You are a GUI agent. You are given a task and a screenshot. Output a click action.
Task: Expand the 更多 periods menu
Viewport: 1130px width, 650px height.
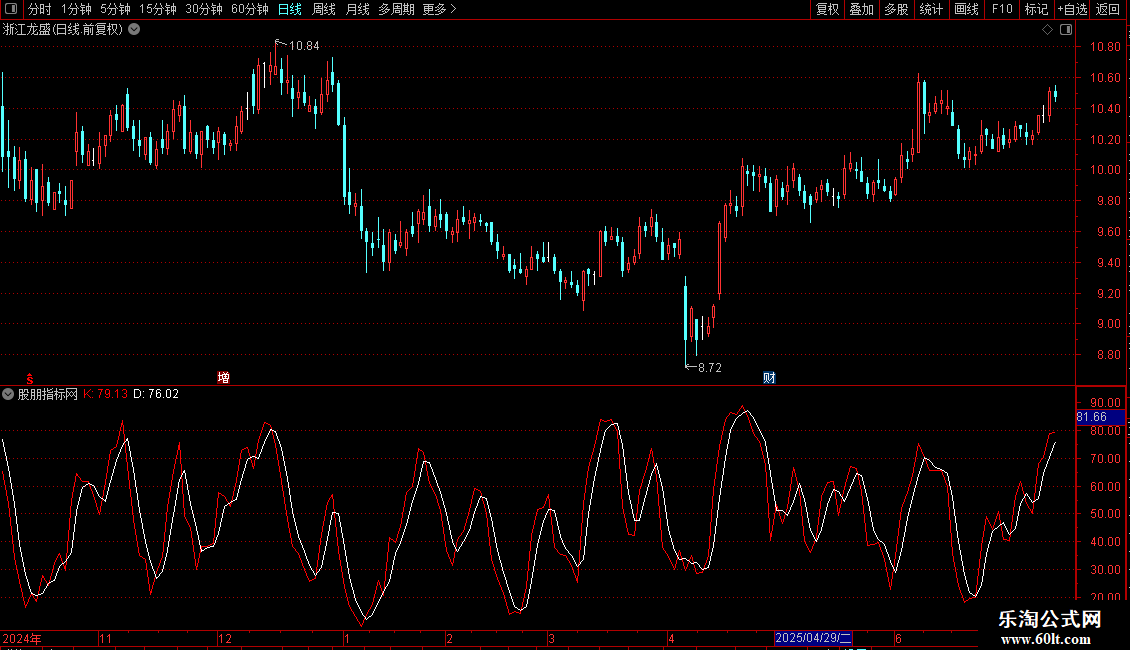(x=439, y=9)
